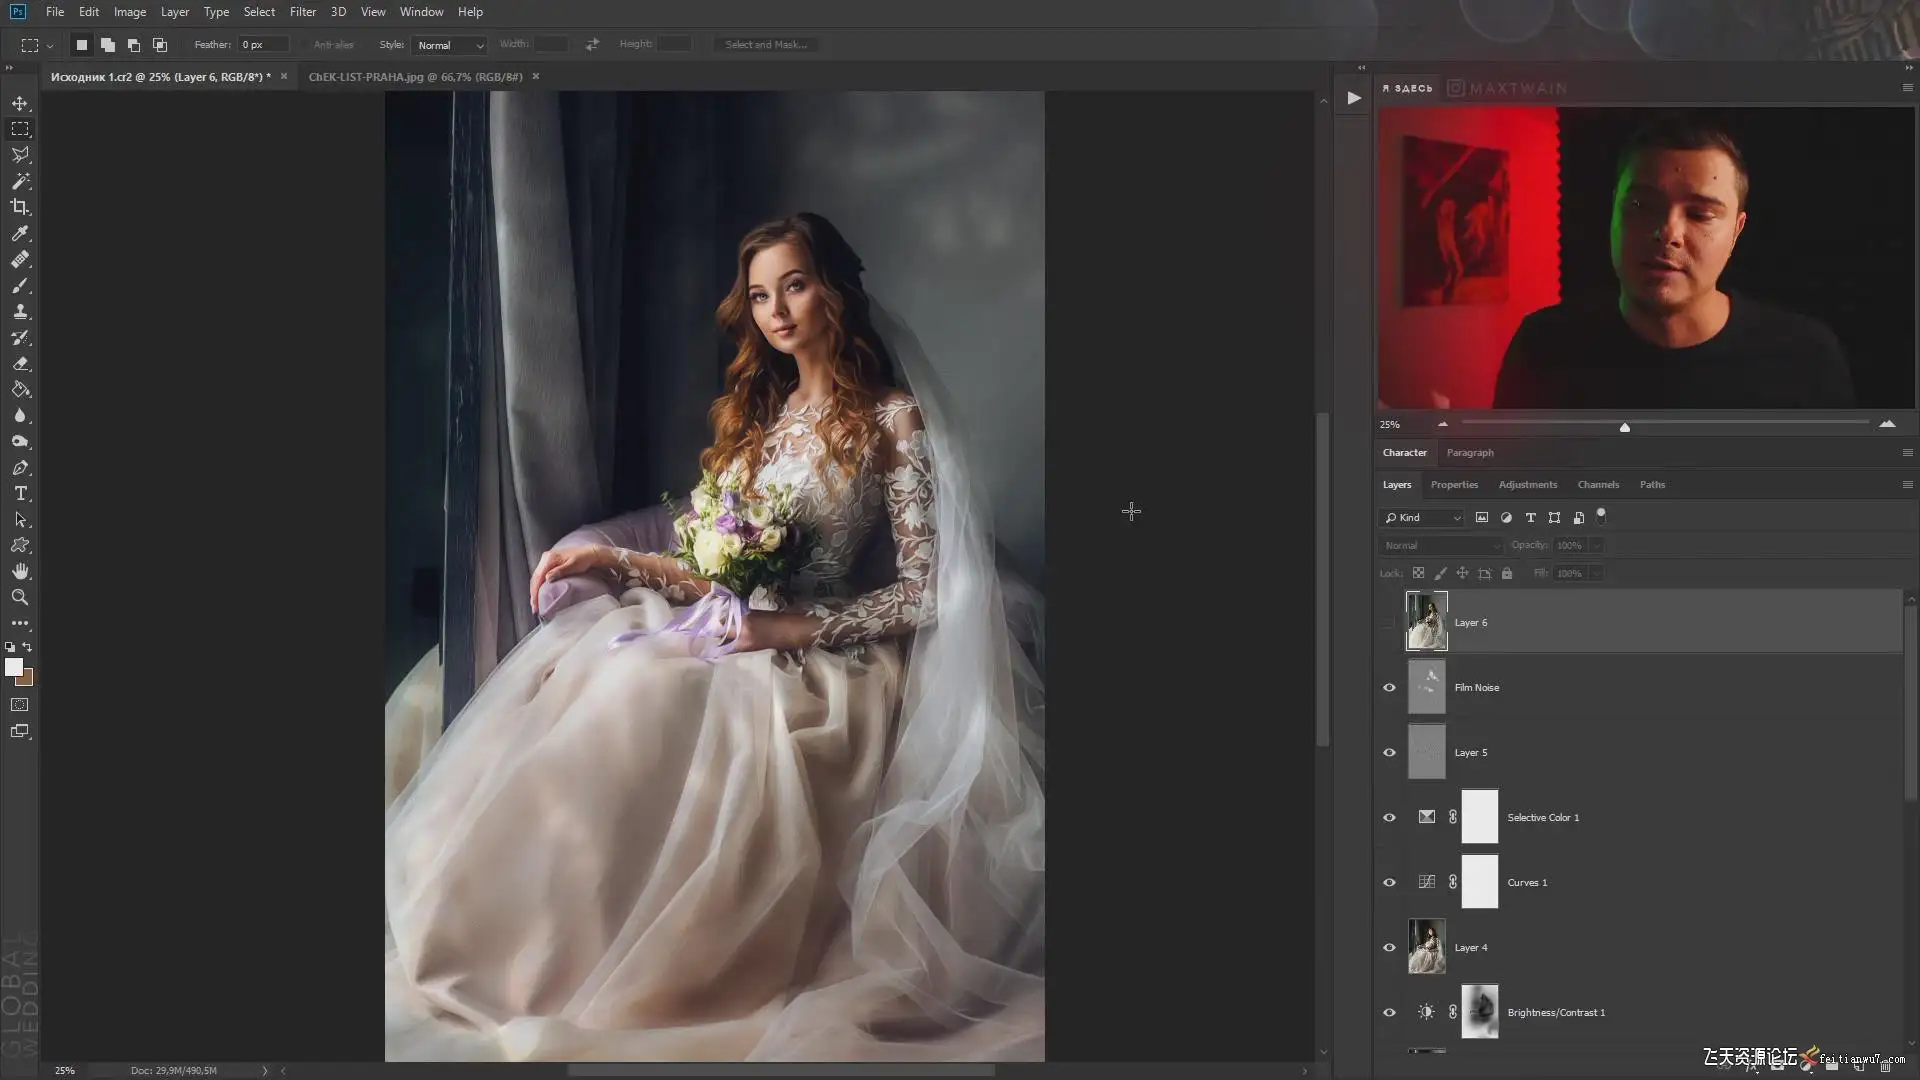Toggle visibility of Curves 1 layer
Viewport: 1920px width, 1080px height.
[1389, 882]
